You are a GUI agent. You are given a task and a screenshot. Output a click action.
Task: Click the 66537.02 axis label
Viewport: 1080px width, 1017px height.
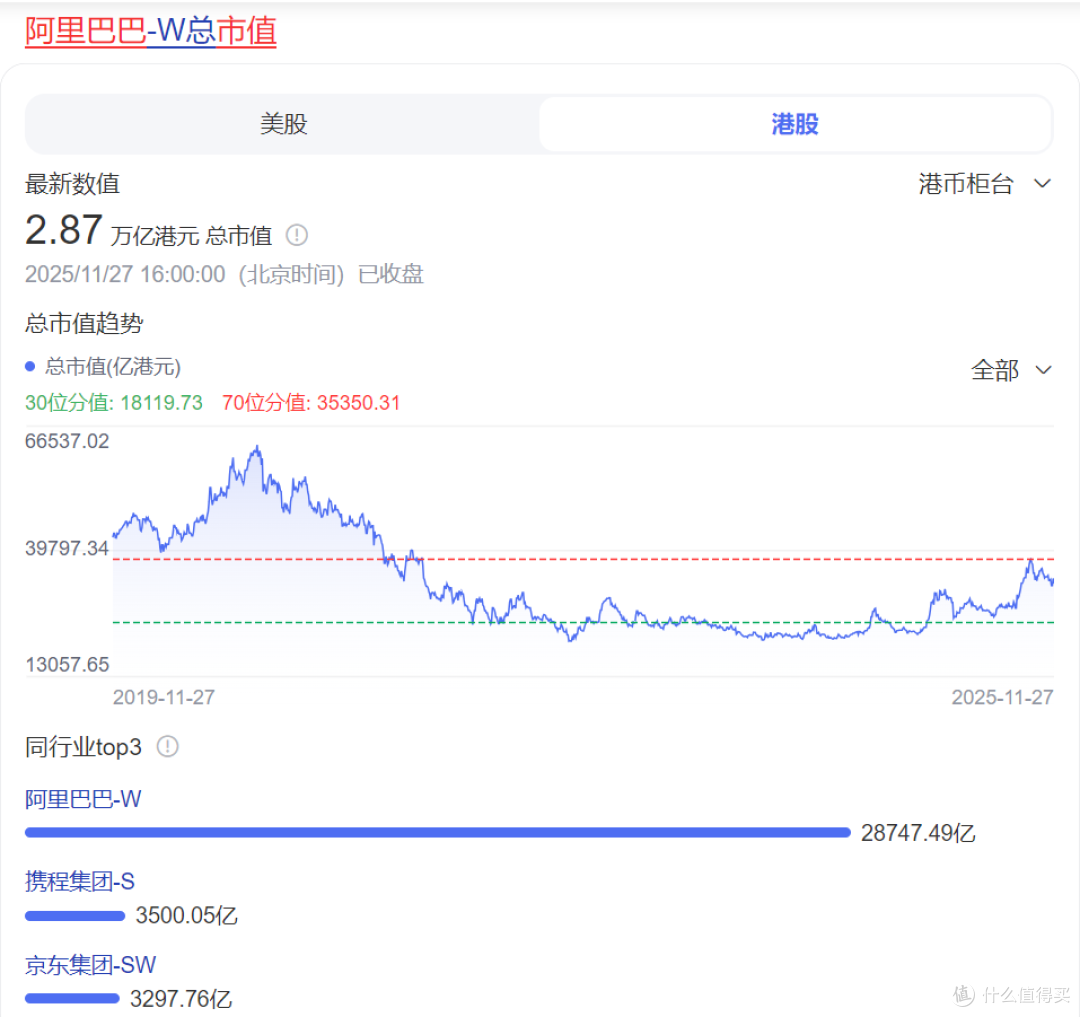(x=67, y=441)
